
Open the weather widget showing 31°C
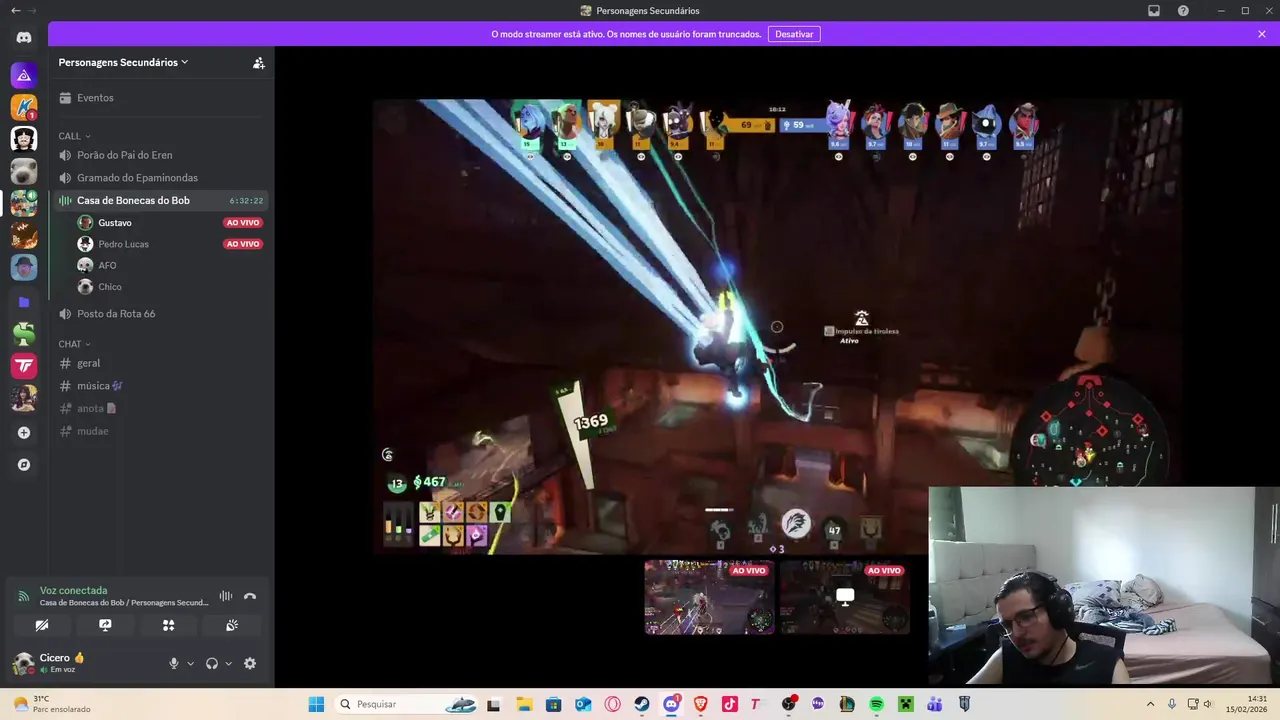pyautogui.click(x=50, y=704)
